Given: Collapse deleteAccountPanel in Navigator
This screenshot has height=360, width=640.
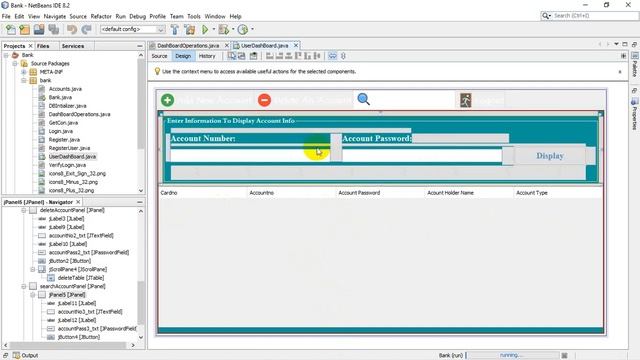Looking at the screenshot, I should 24,210.
